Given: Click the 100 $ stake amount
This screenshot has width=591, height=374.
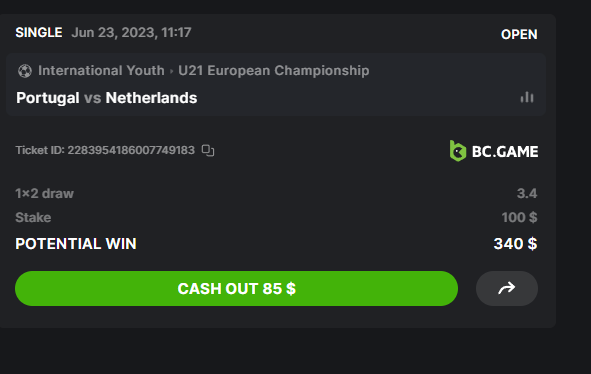Looking at the screenshot, I should 519,218.
